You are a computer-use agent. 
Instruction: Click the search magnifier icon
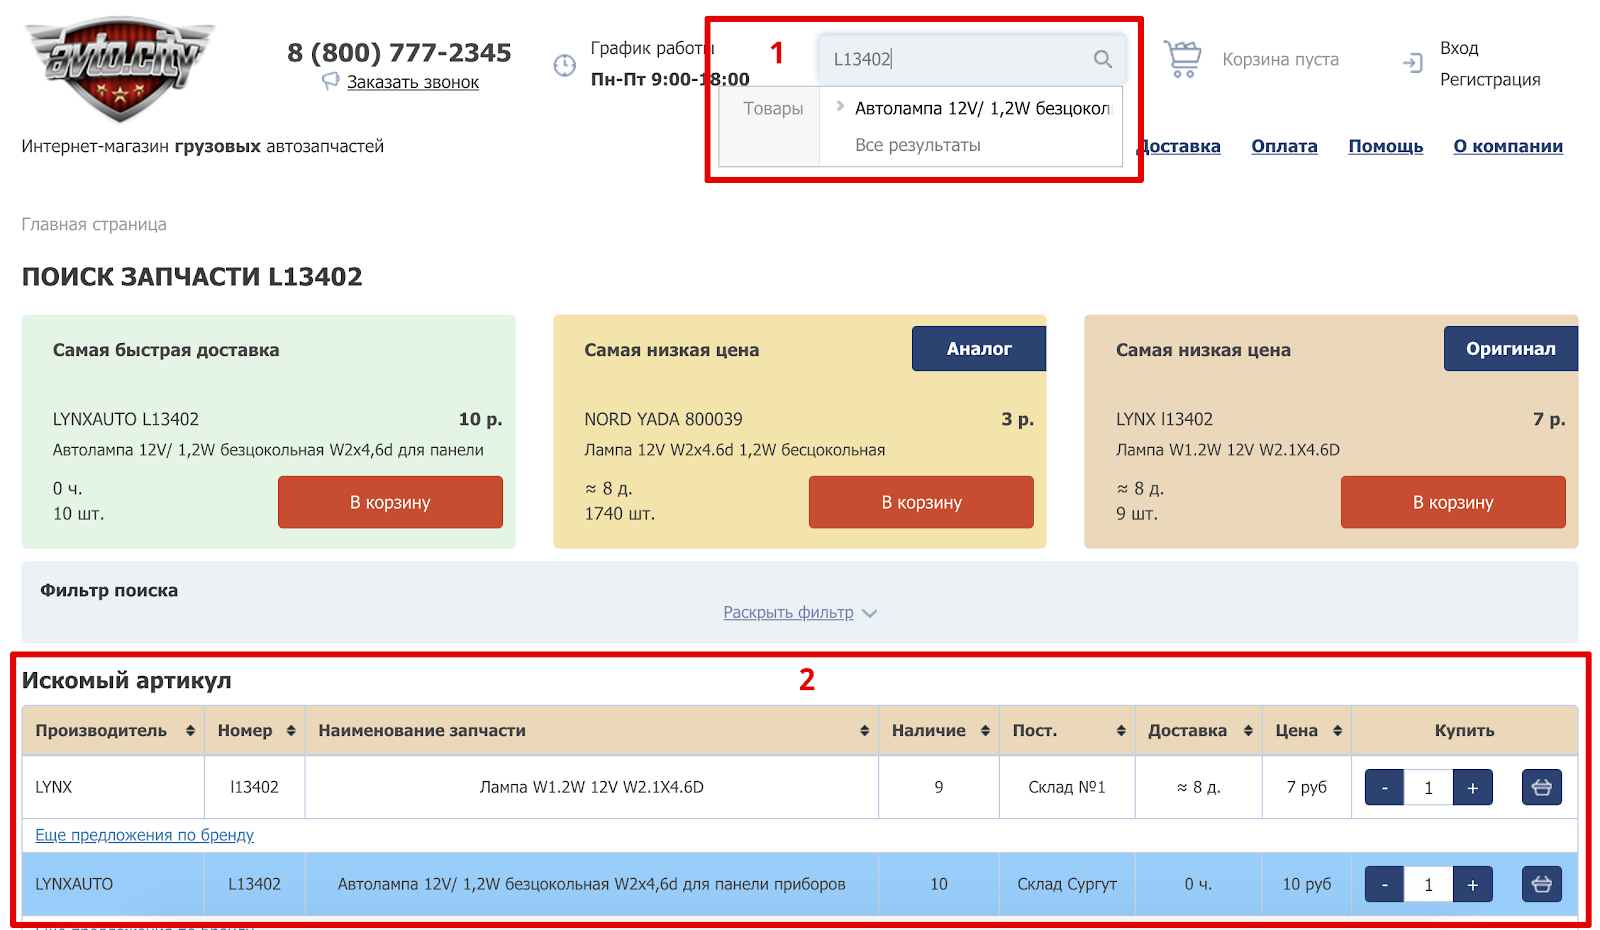click(1102, 59)
